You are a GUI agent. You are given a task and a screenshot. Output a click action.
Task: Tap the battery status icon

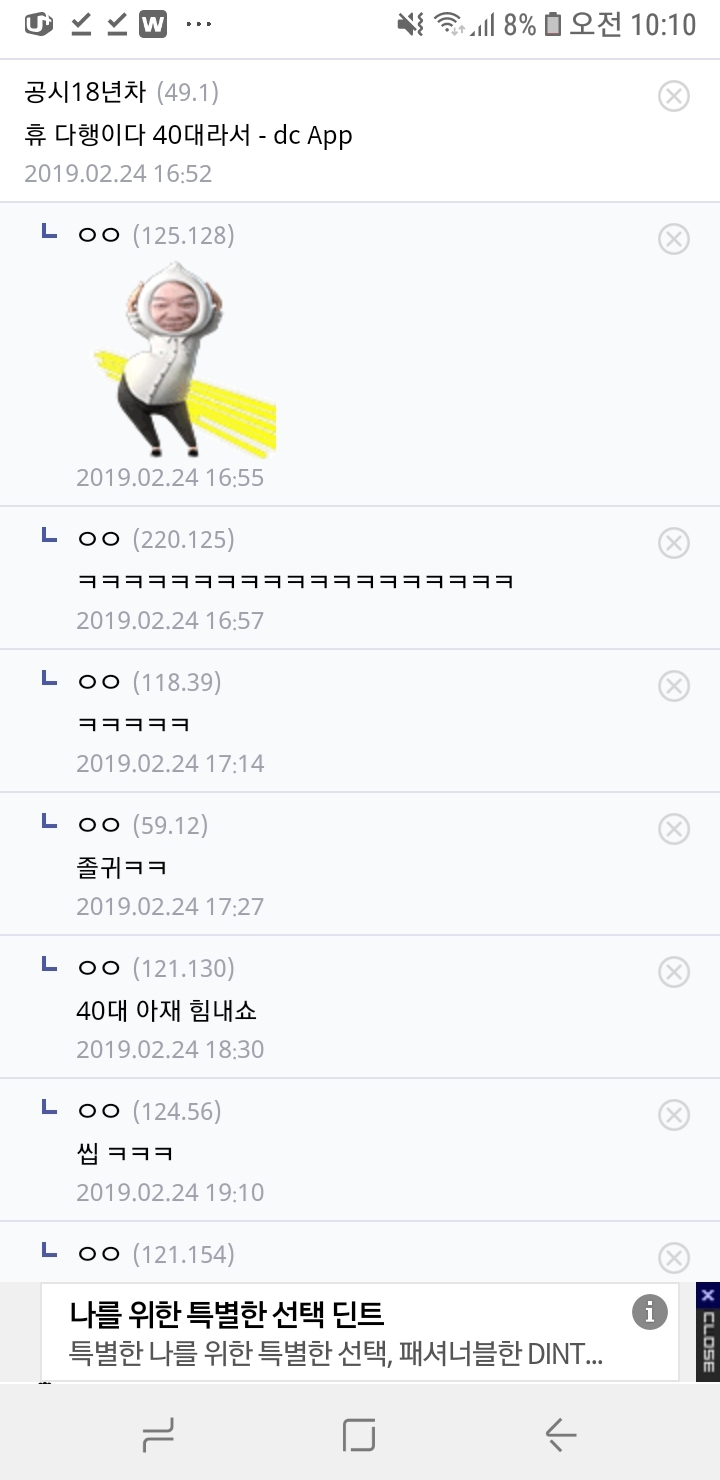pyautogui.click(x=553, y=25)
